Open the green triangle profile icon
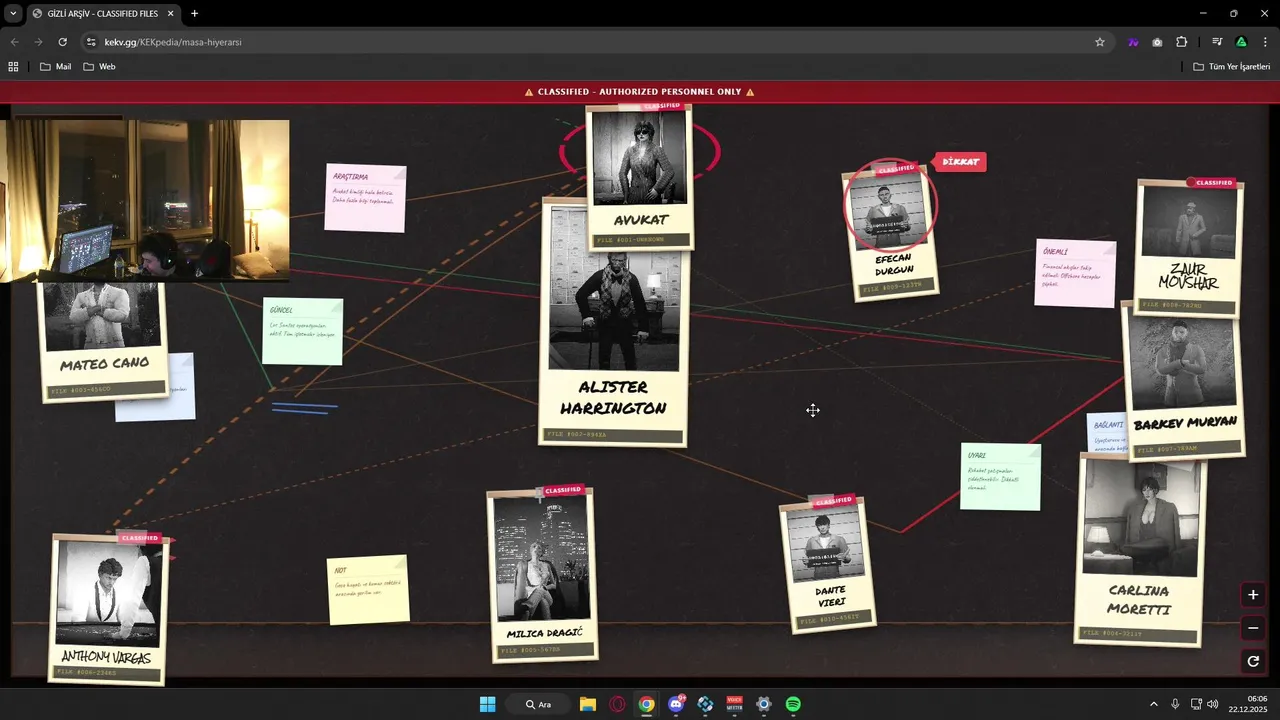 (x=1241, y=42)
